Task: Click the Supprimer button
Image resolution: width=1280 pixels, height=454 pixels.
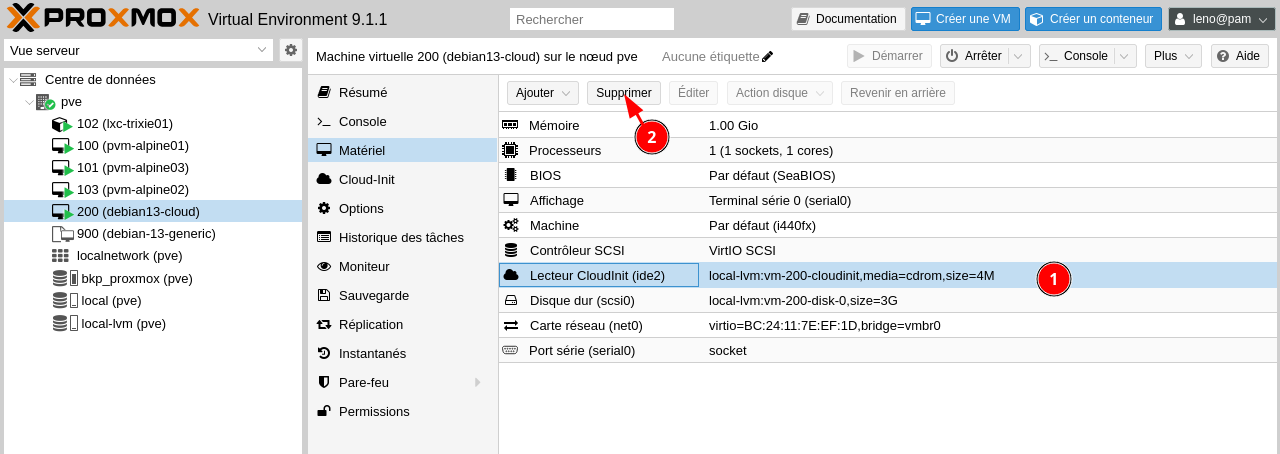Action: [x=623, y=93]
